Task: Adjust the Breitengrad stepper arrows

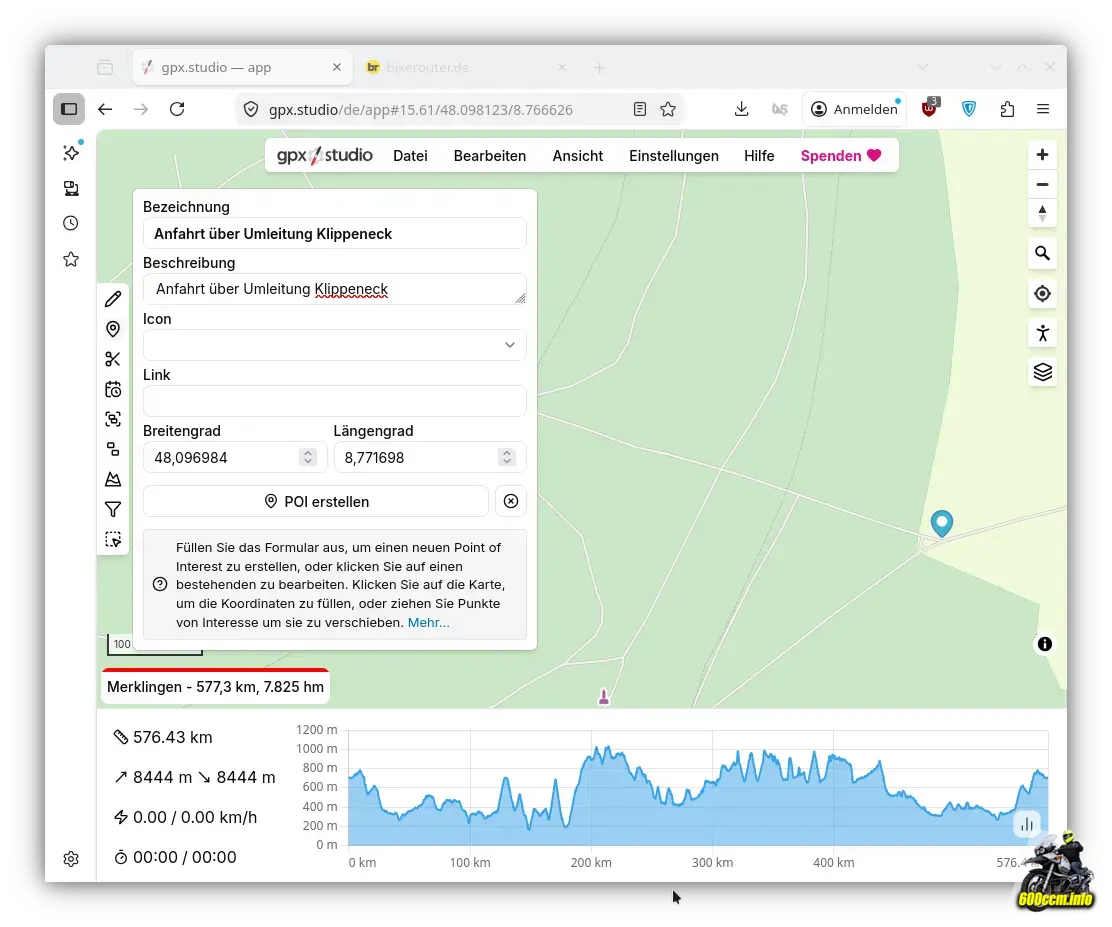Action: click(307, 457)
